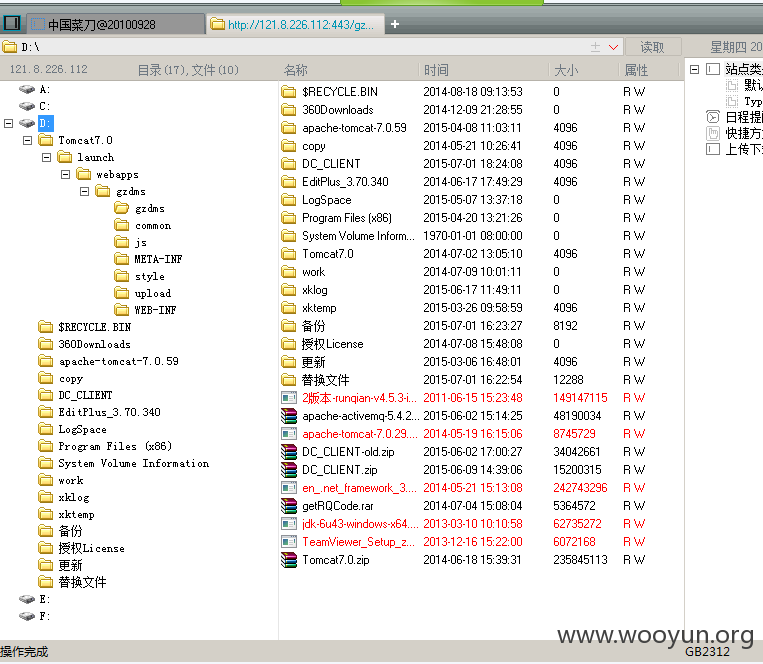Sort by the 大小 column header
The height and width of the screenshot is (664, 763).
click(566, 70)
